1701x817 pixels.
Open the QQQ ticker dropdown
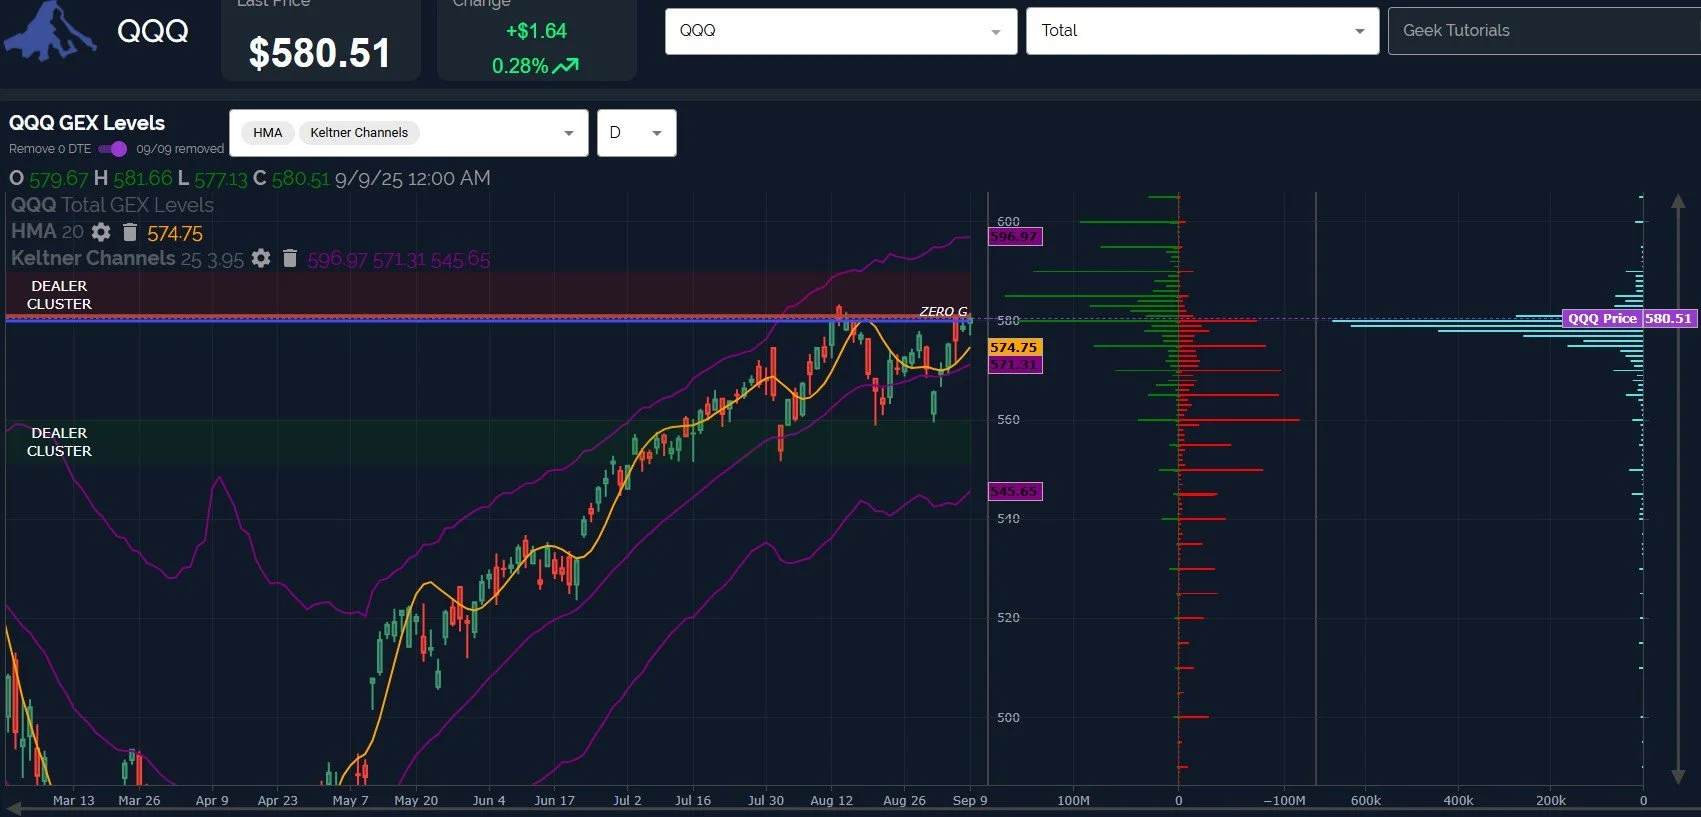841,31
